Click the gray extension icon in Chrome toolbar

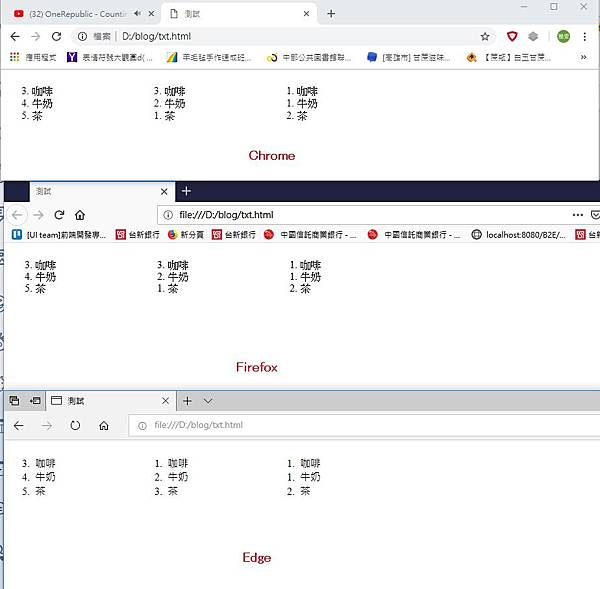click(x=533, y=36)
